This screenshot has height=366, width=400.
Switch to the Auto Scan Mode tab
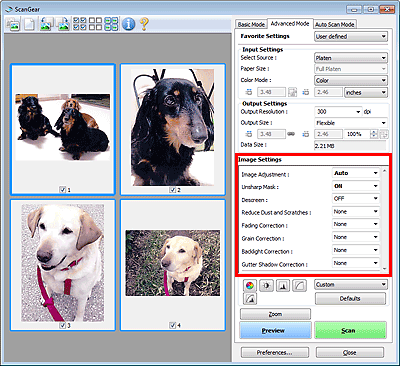(335, 25)
